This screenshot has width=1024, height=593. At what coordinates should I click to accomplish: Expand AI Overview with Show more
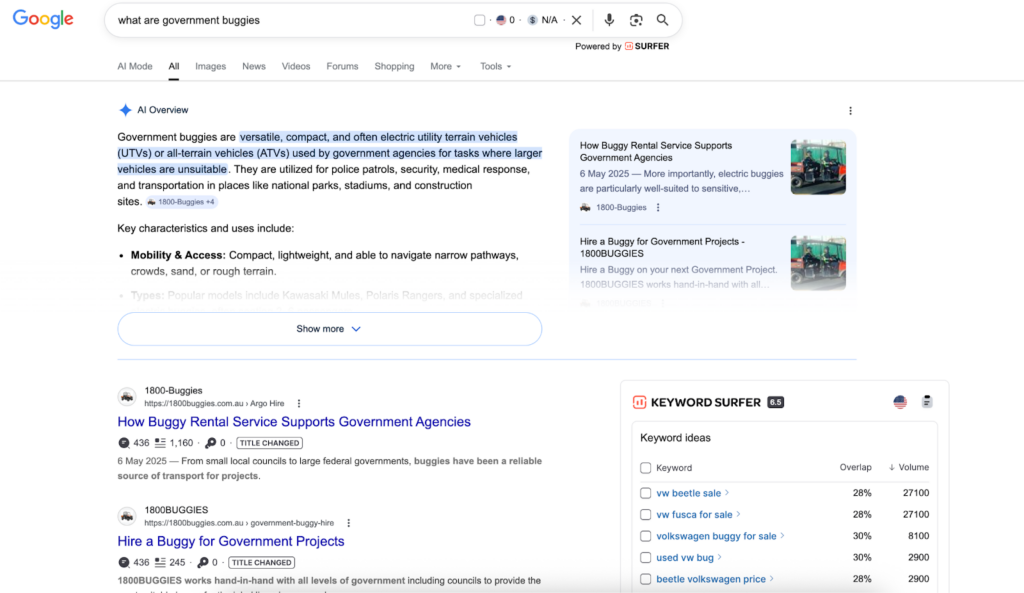pyautogui.click(x=329, y=329)
